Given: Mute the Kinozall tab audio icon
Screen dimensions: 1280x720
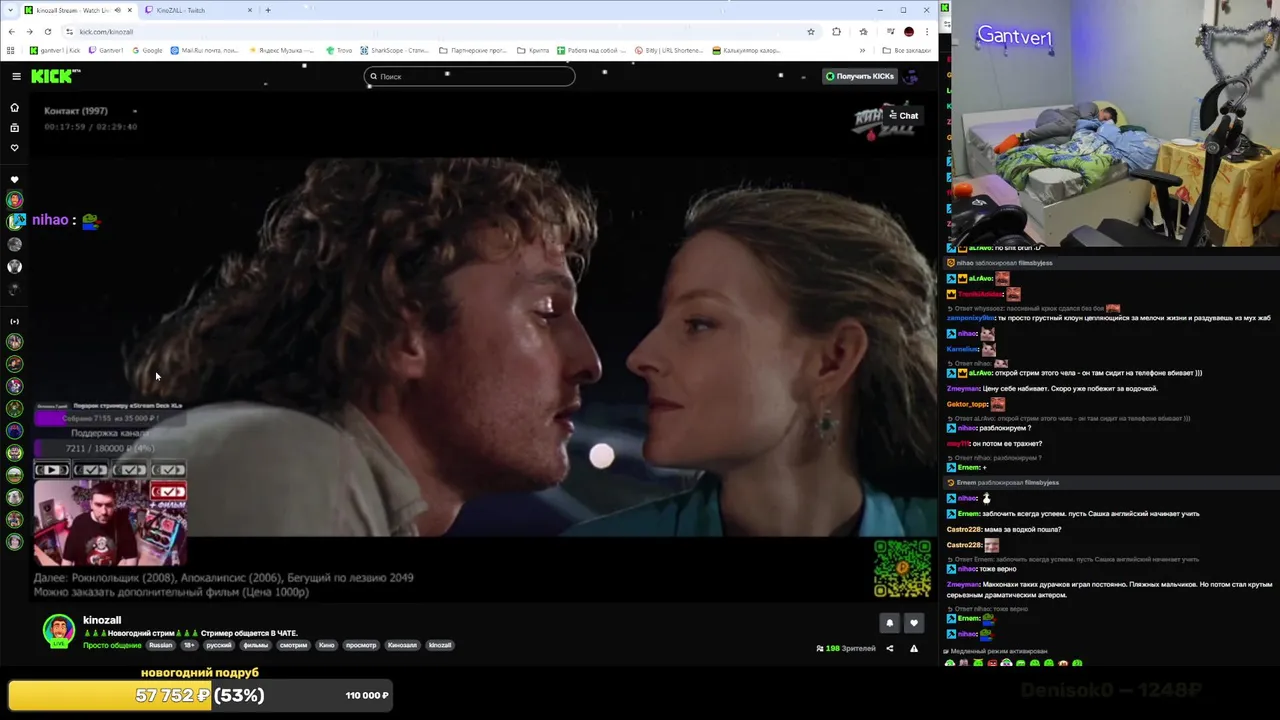Looking at the screenshot, I should pos(117,10).
